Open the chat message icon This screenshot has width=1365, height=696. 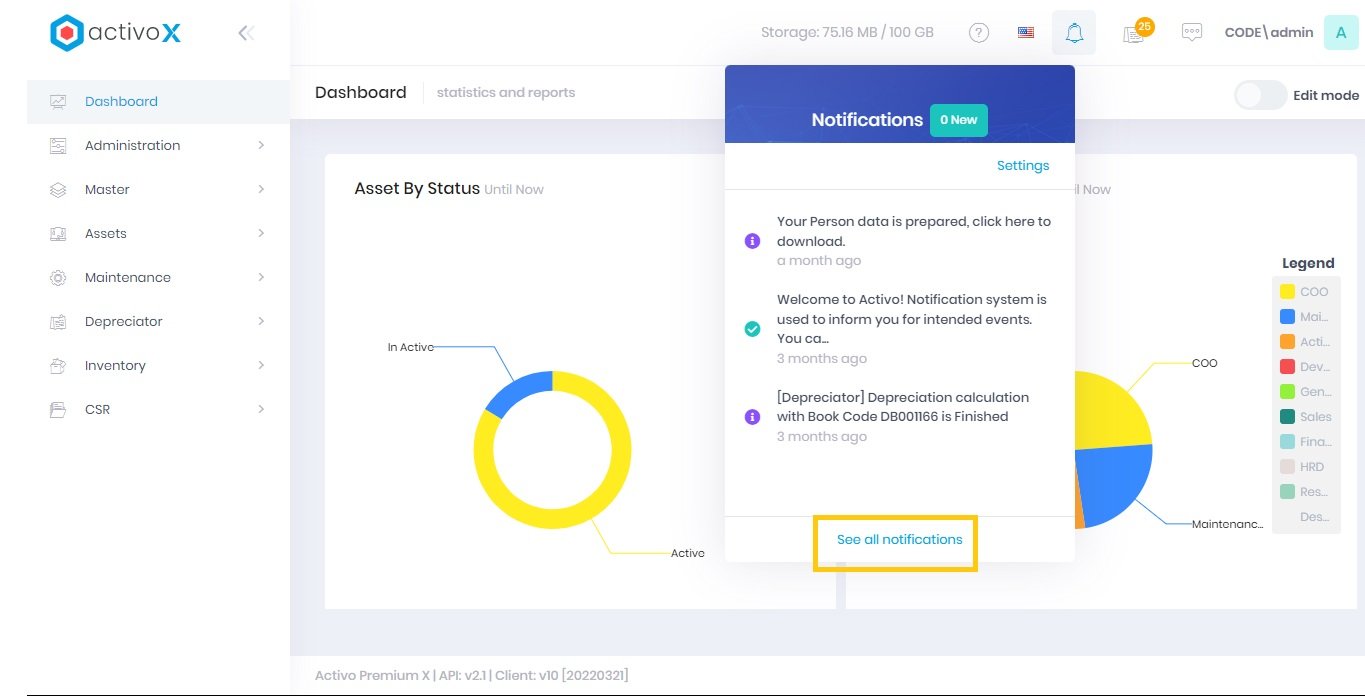point(1191,33)
